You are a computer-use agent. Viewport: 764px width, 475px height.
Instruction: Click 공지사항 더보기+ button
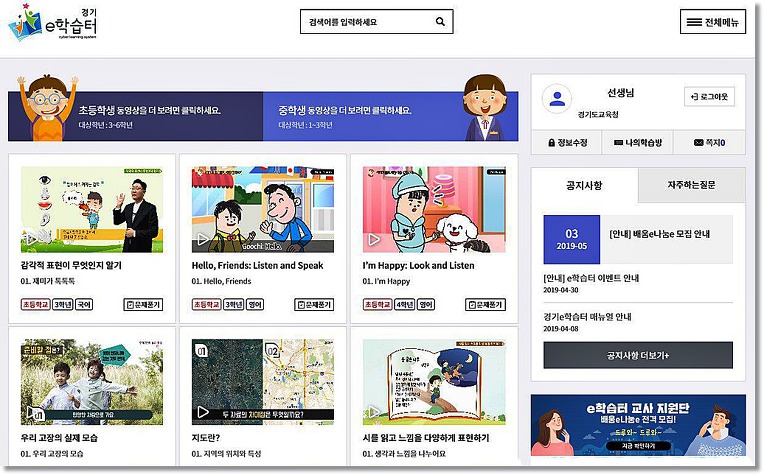(x=638, y=355)
